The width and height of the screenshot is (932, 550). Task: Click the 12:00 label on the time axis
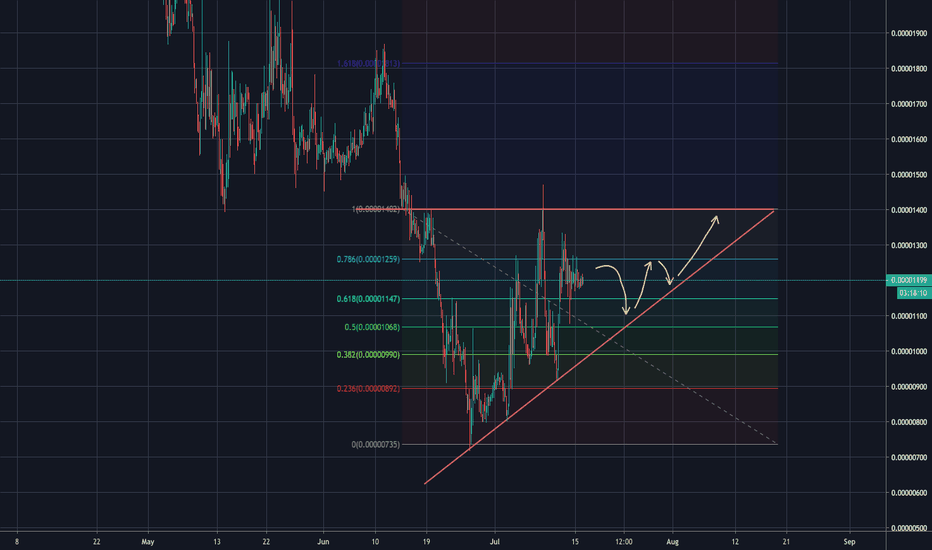pyautogui.click(x=624, y=542)
